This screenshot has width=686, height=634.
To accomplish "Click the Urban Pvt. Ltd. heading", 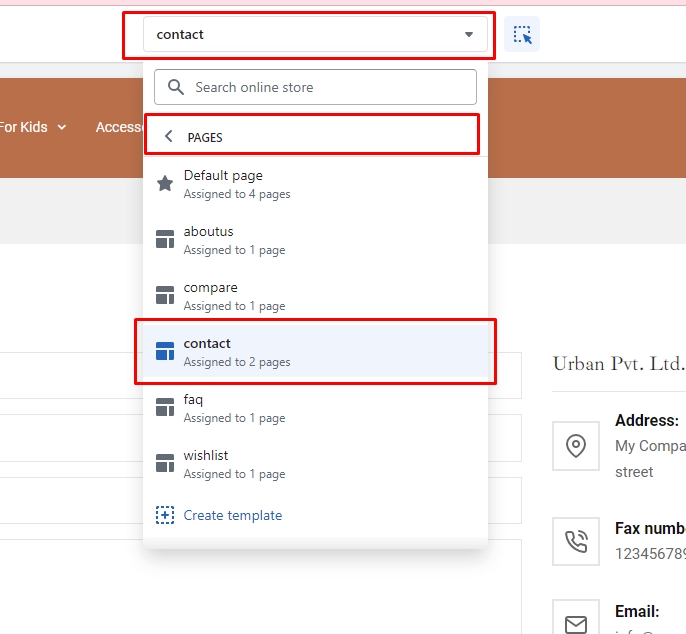I will coord(619,364).
